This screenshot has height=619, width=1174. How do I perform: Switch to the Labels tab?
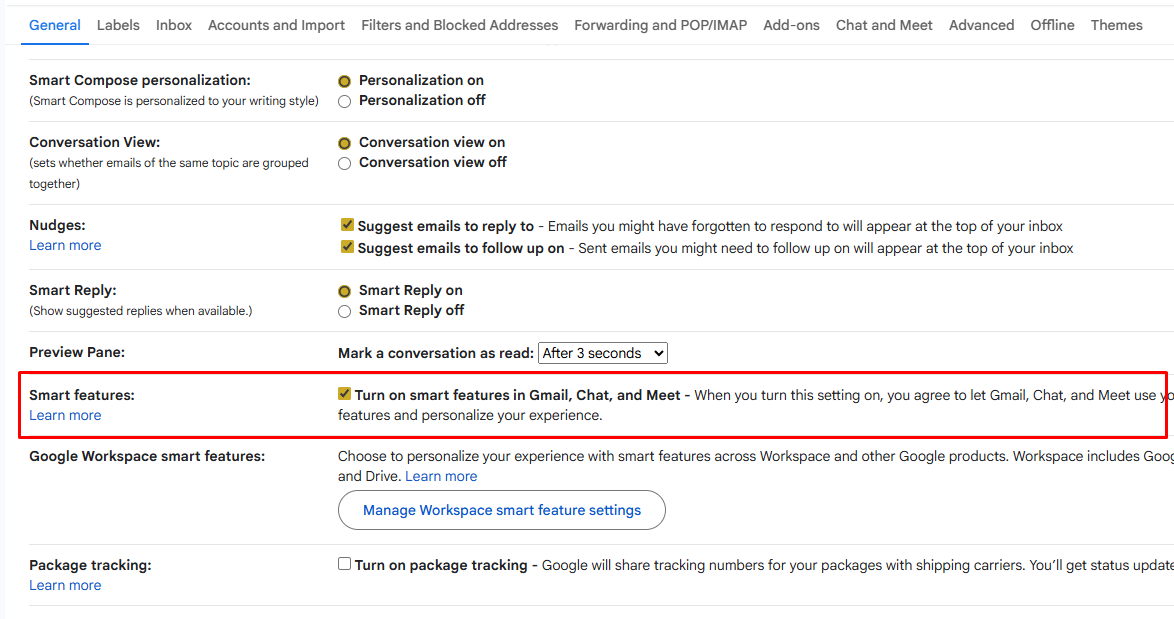[x=118, y=25]
